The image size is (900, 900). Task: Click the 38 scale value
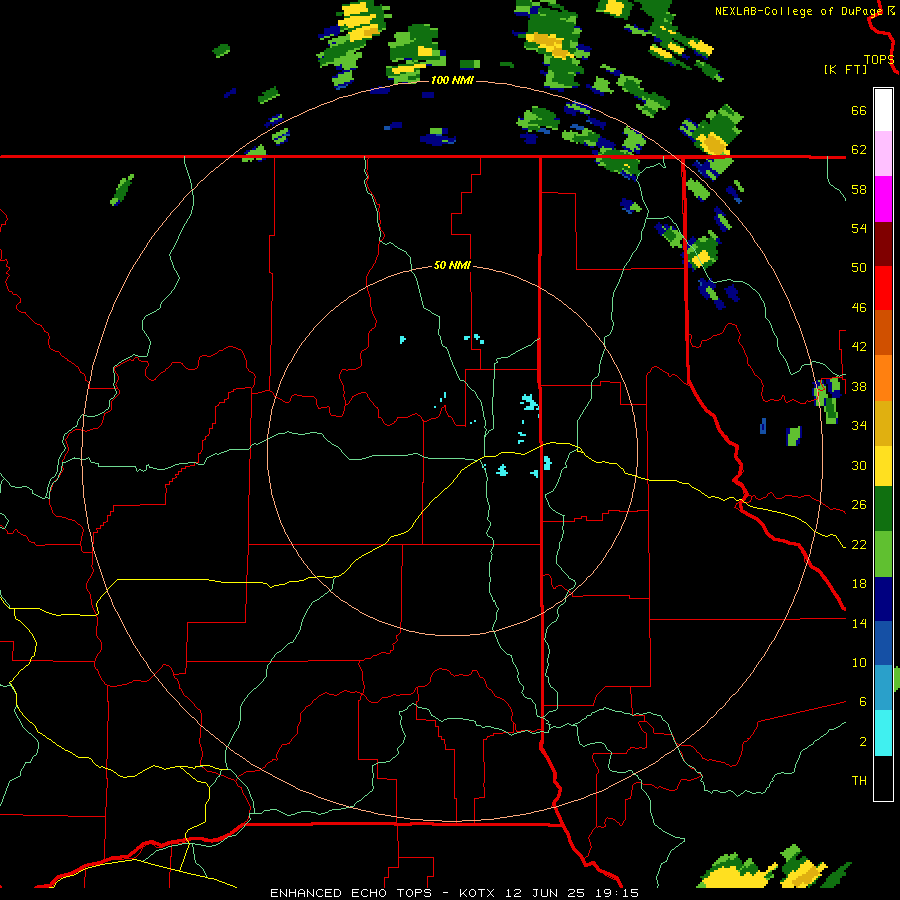click(859, 386)
